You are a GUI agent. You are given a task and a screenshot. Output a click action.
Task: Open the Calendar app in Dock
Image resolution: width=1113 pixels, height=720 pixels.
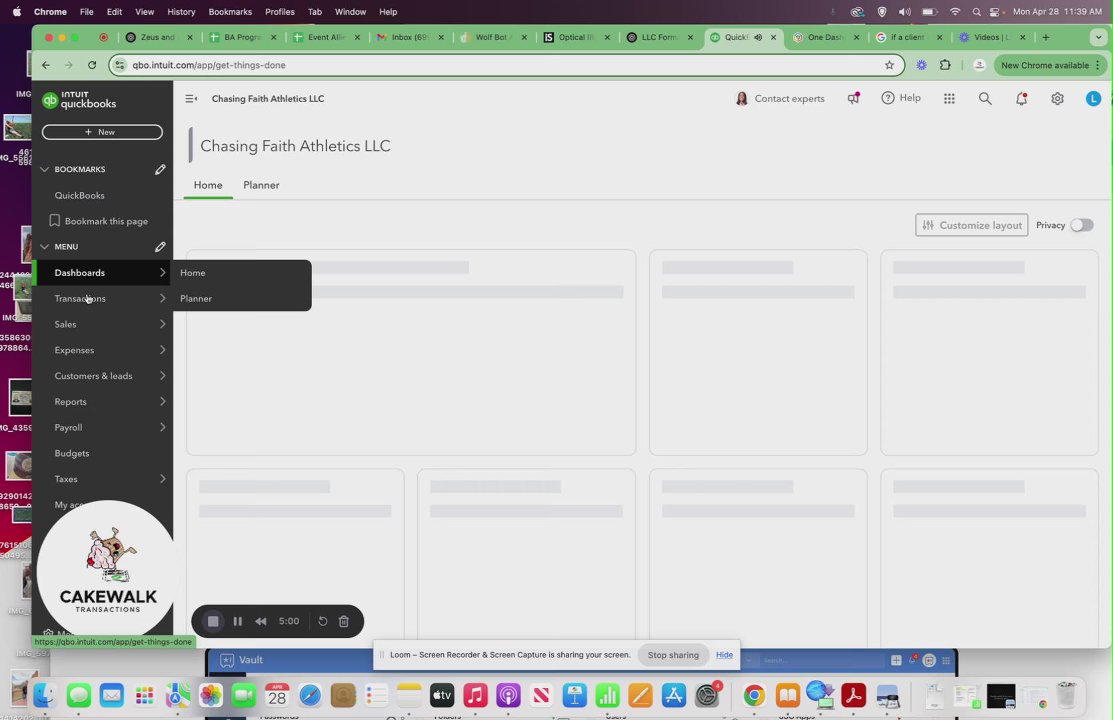pyautogui.click(x=277, y=695)
